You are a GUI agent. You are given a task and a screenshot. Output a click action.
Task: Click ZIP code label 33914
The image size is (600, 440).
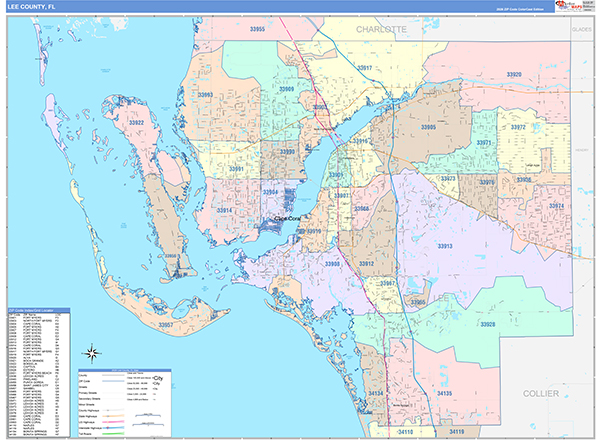coord(224,210)
